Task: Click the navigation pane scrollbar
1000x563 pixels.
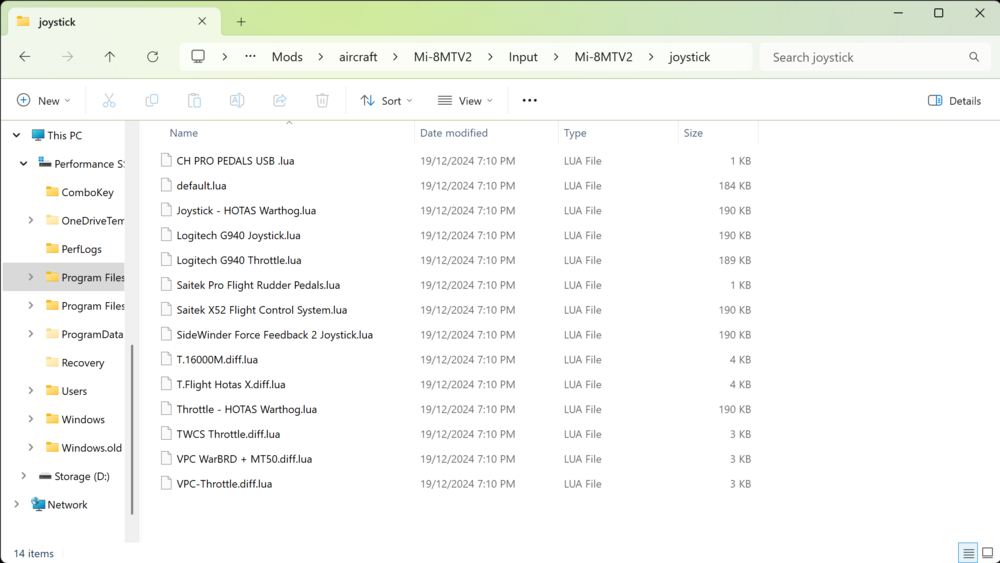Action: pos(131,428)
